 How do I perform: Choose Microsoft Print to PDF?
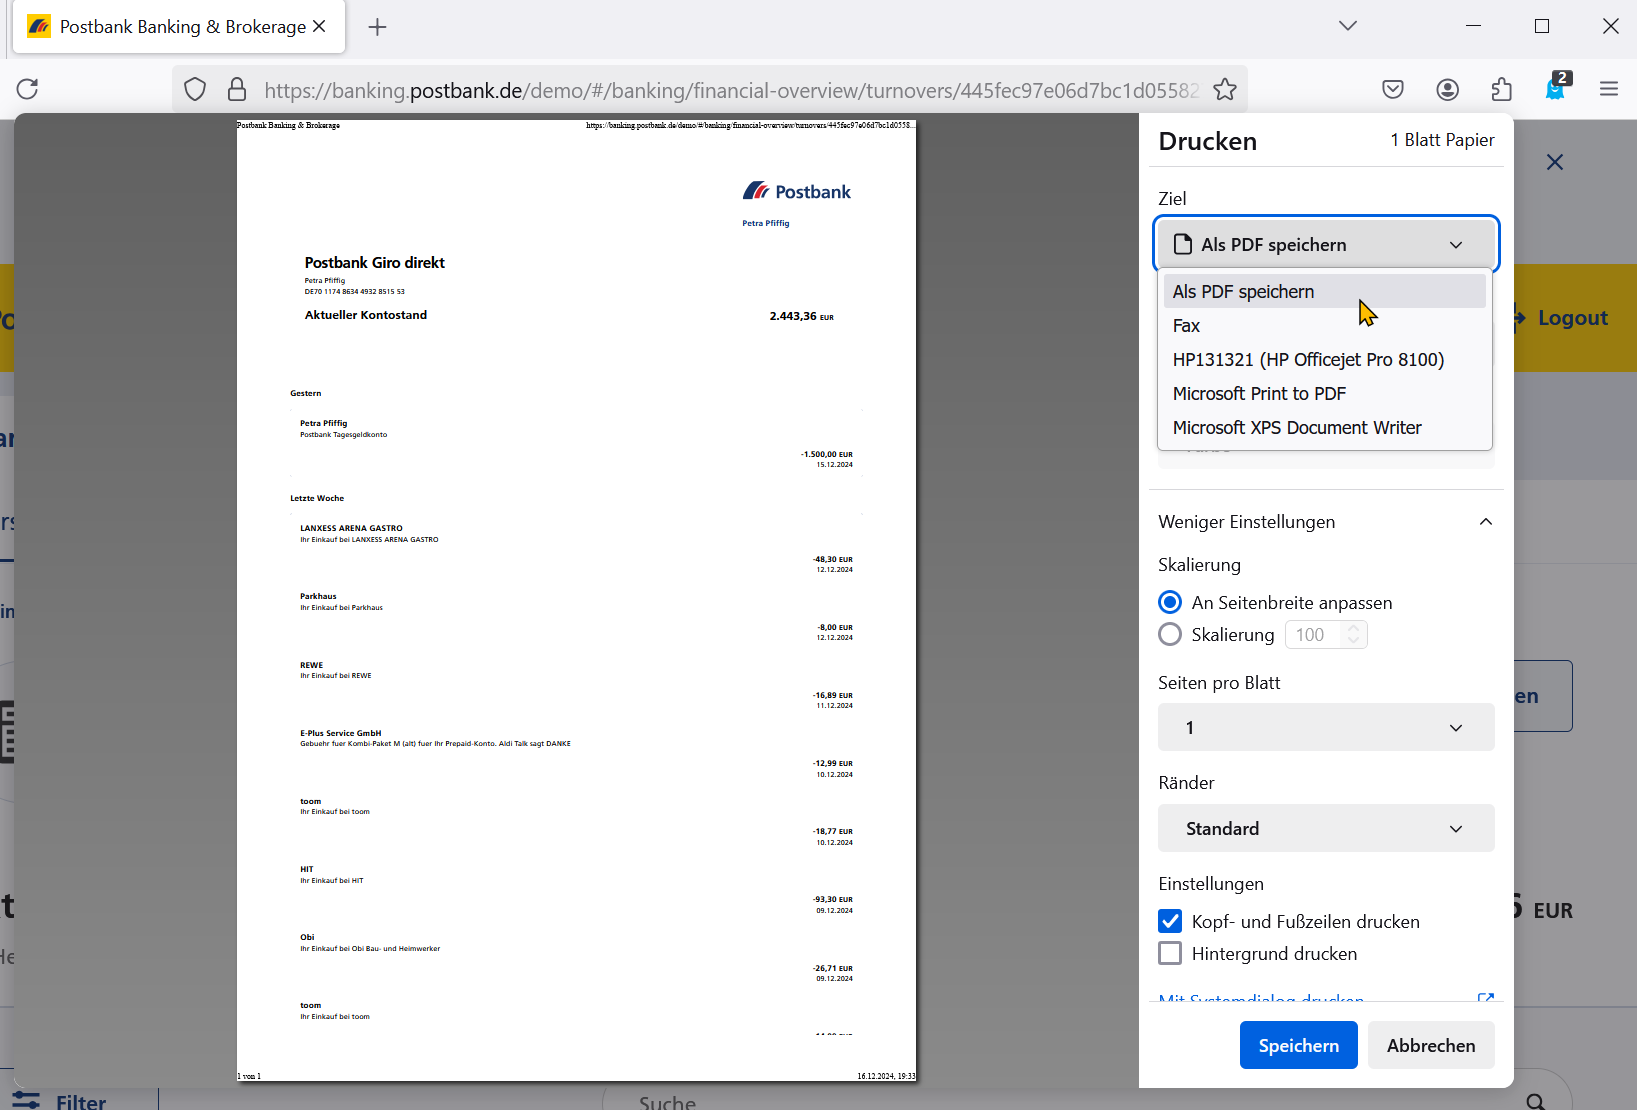(x=1325, y=393)
